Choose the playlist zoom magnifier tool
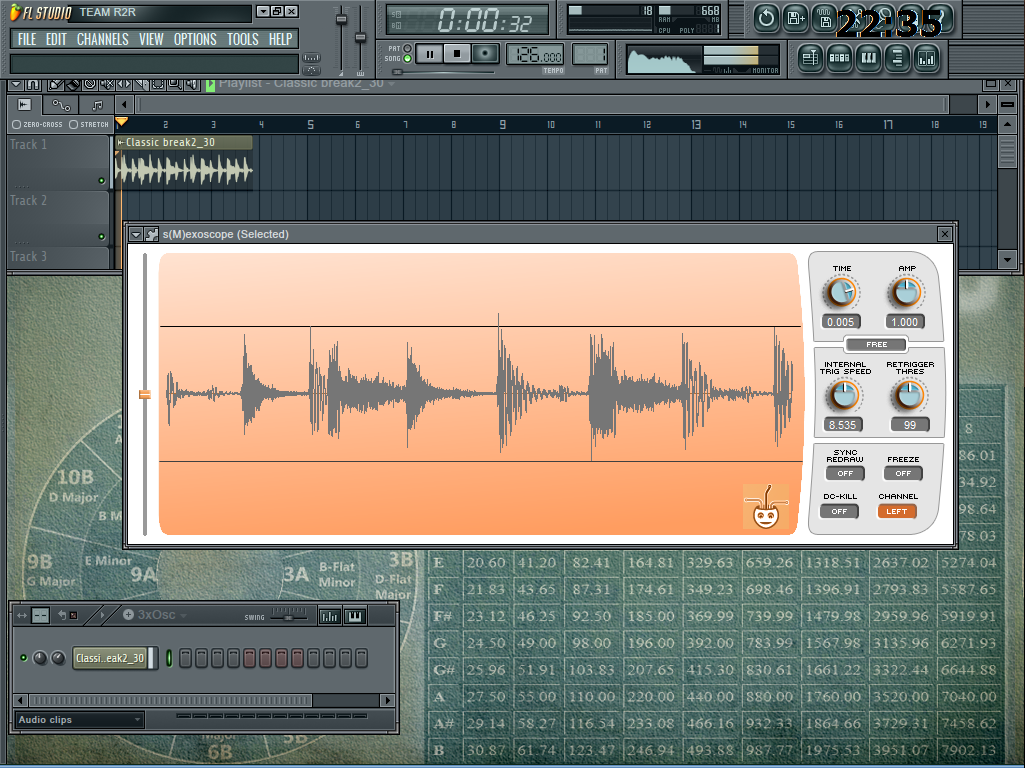1025x768 pixels. 175,84
